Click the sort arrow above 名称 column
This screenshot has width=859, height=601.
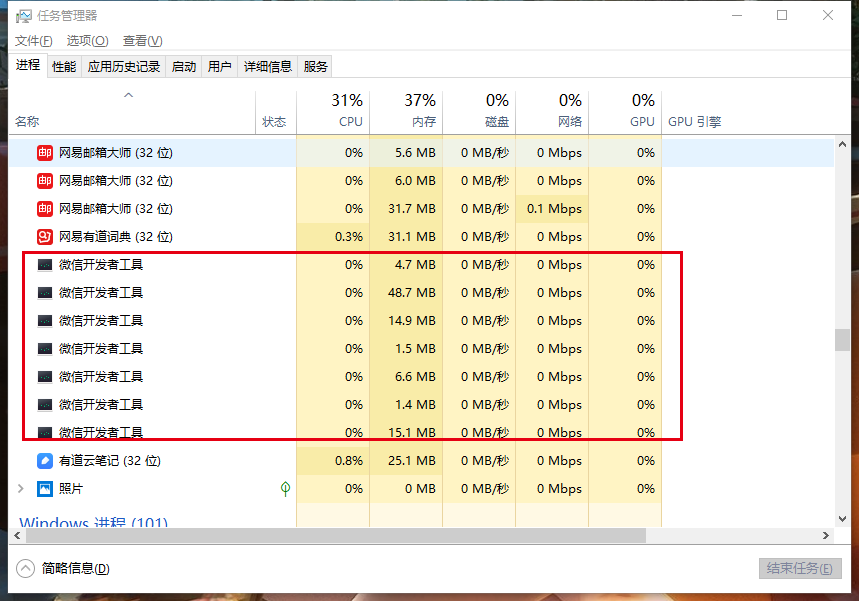coord(128,95)
